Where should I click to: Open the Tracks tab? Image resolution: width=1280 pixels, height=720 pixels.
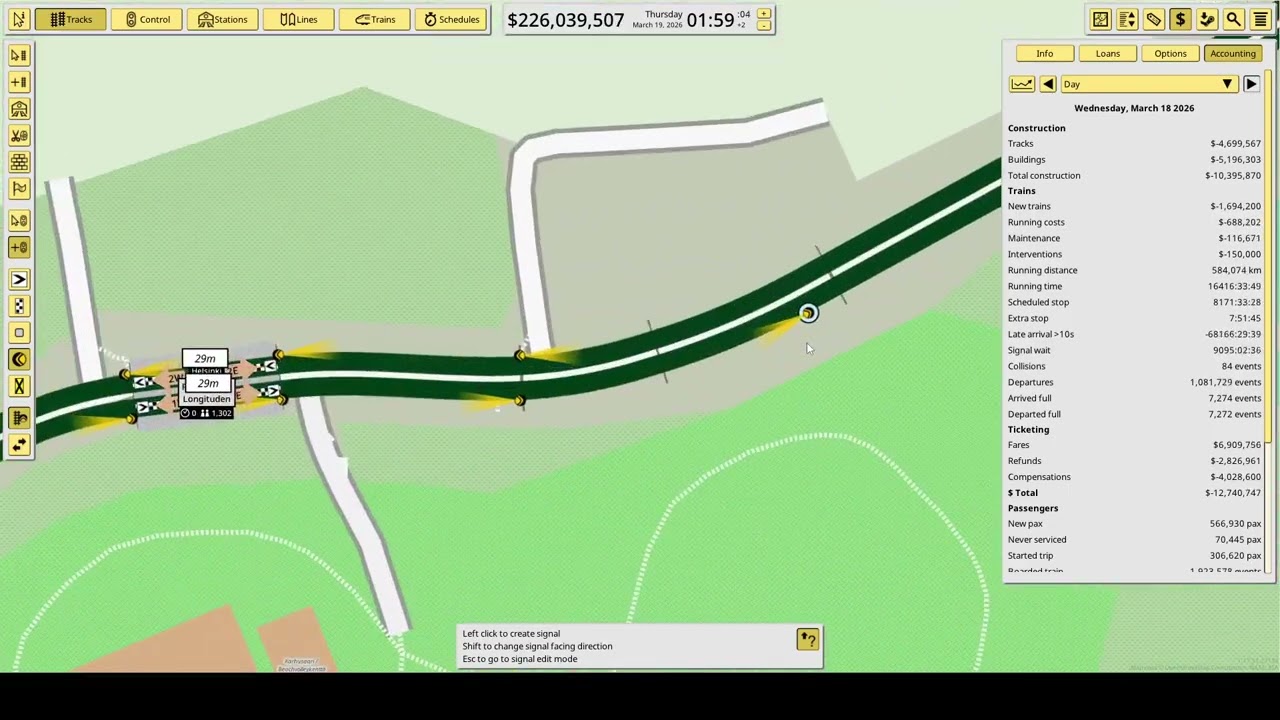(x=71, y=19)
